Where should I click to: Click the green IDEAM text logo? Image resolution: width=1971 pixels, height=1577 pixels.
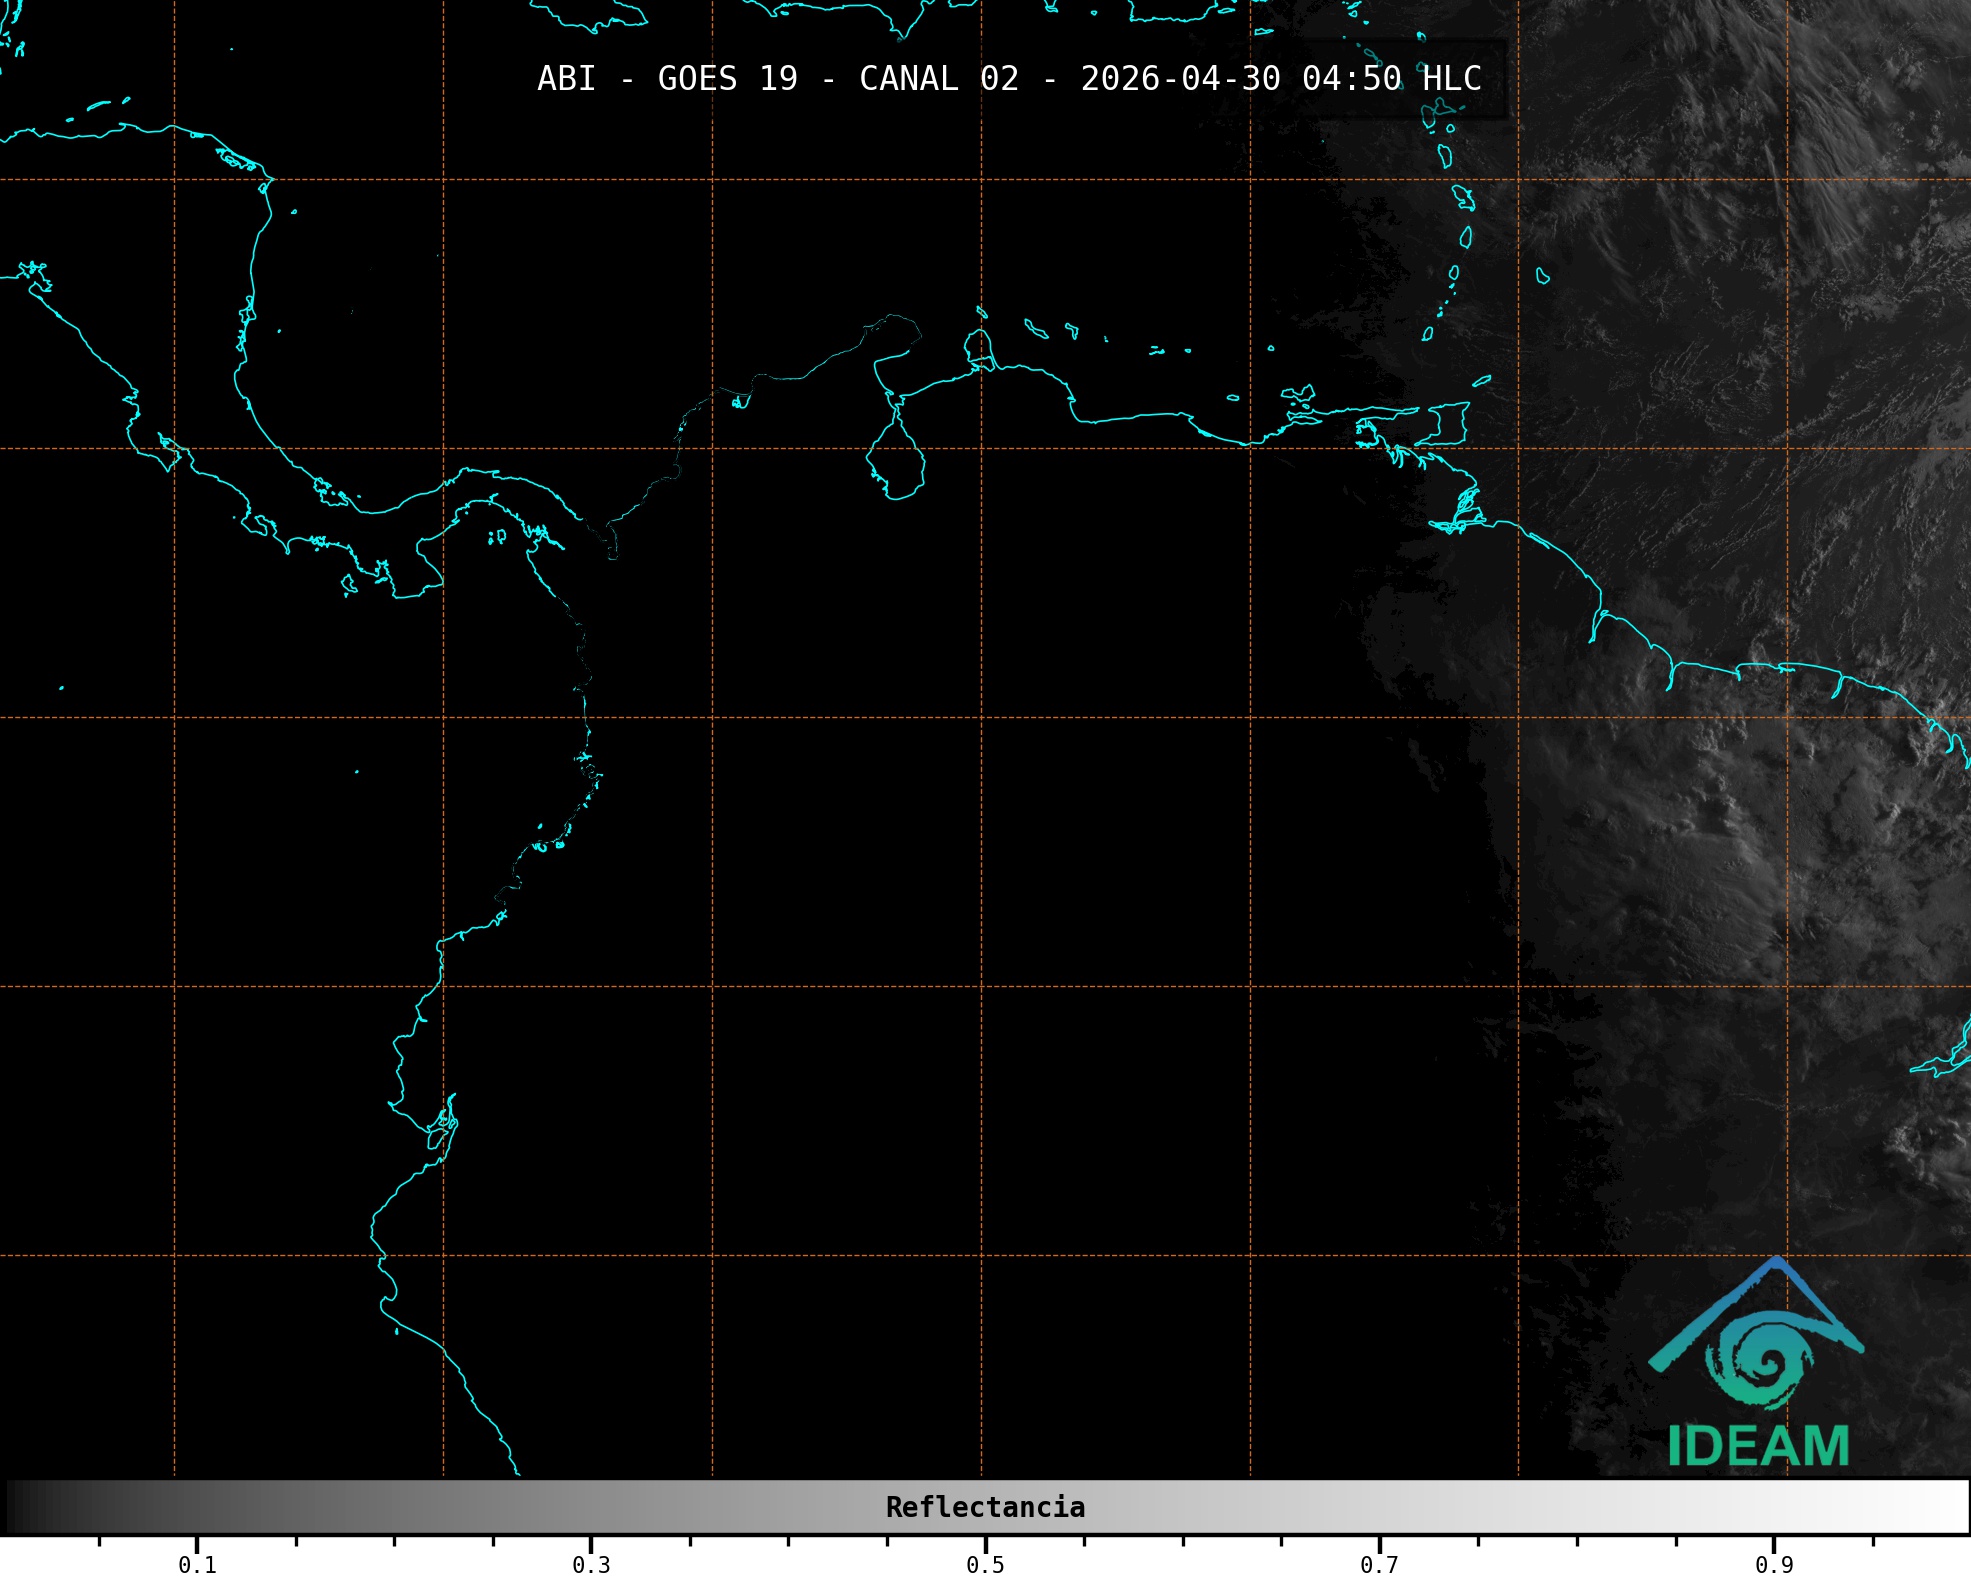pos(1758,1446)
